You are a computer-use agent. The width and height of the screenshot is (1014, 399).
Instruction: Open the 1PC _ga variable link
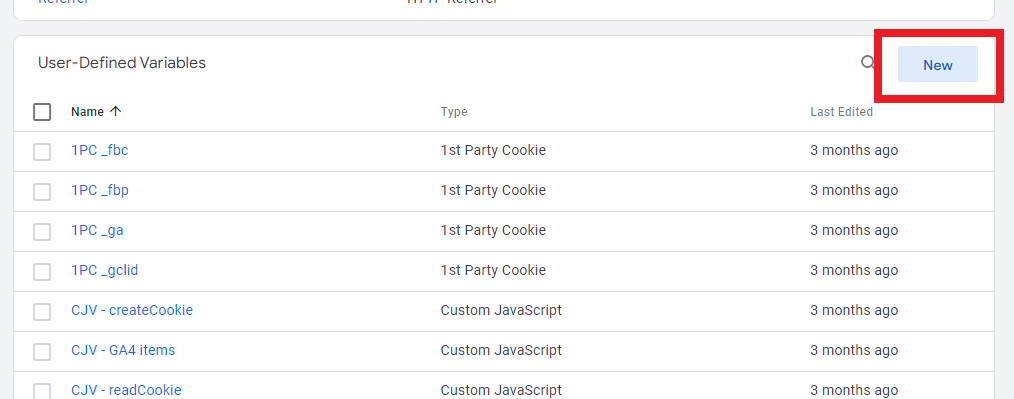click(97, 230)
